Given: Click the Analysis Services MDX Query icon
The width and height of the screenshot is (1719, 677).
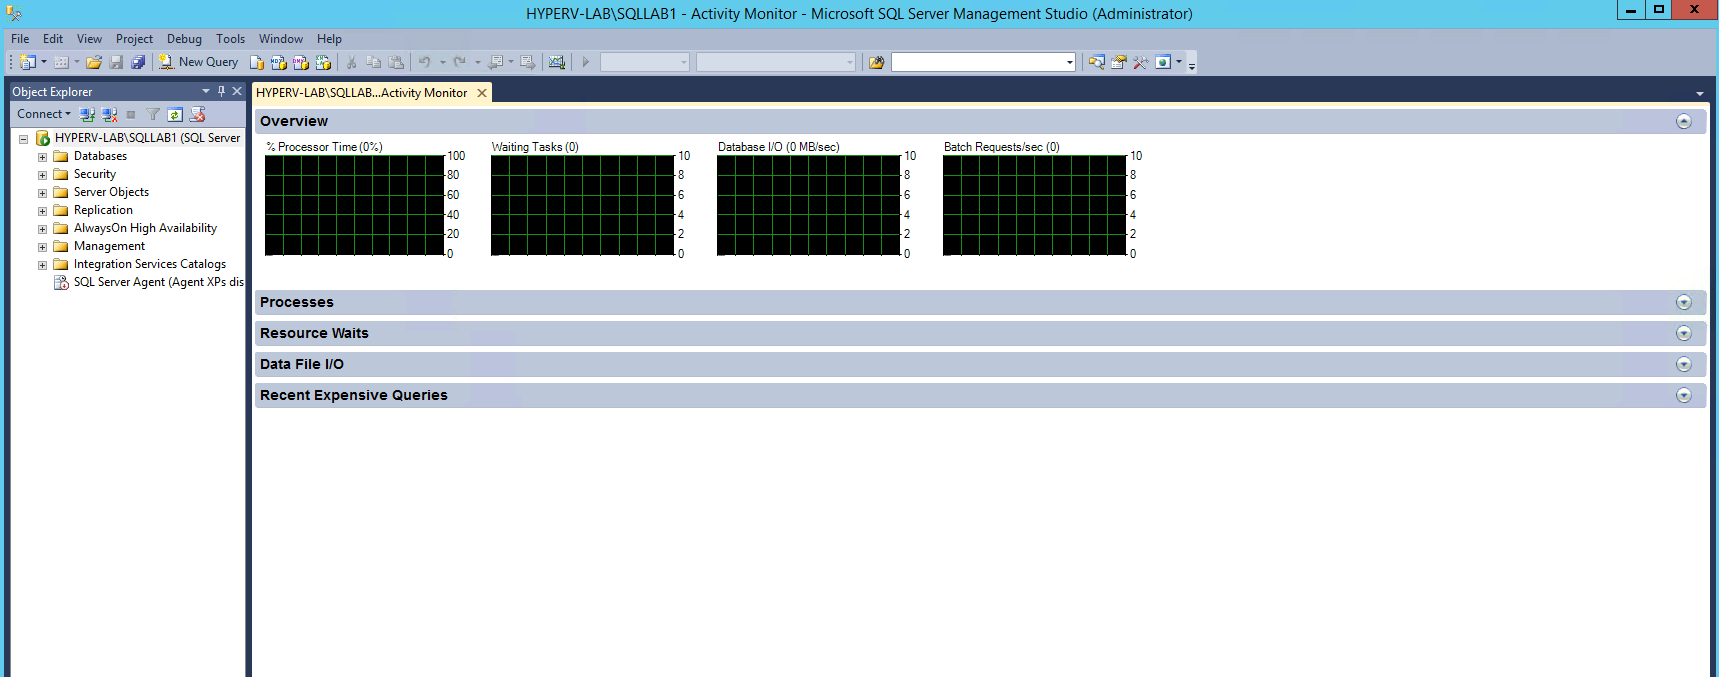Looking at the screenshot, I should pos(279,62).
